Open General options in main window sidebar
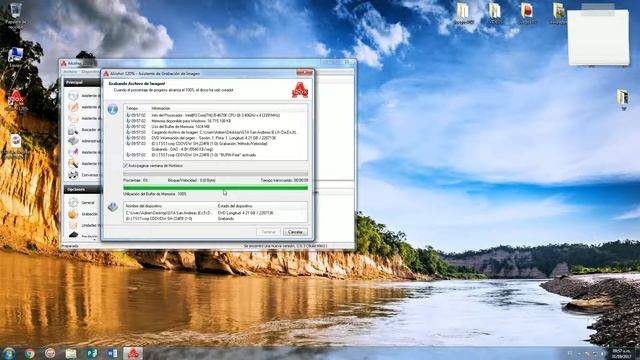The image size is (640, 360). [82, 203]
